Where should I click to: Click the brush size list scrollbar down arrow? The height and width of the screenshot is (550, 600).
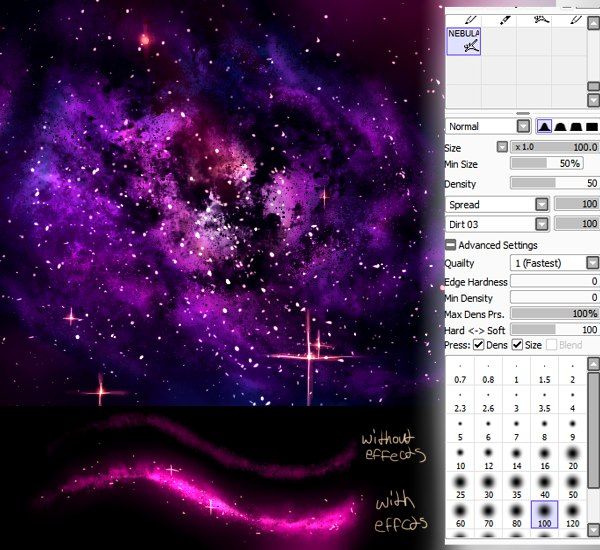(593, 530)
